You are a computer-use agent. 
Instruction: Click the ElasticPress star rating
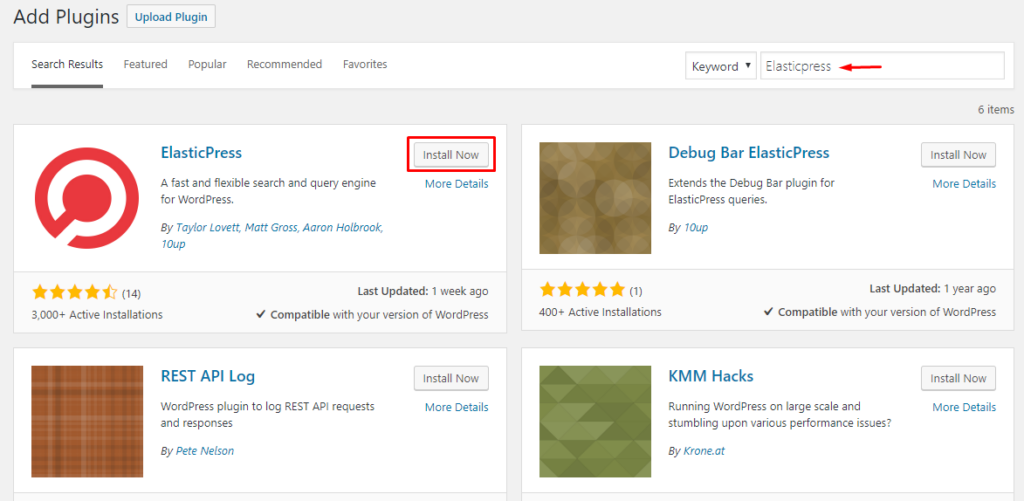[74, 291]
